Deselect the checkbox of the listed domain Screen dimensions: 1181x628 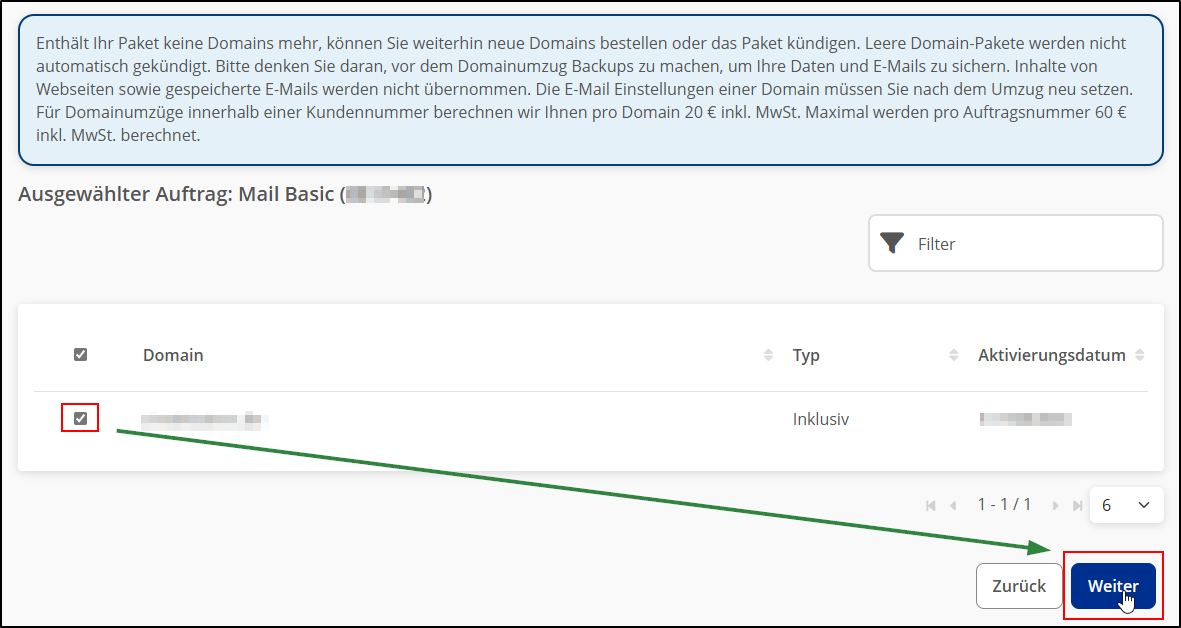[80, 418]
